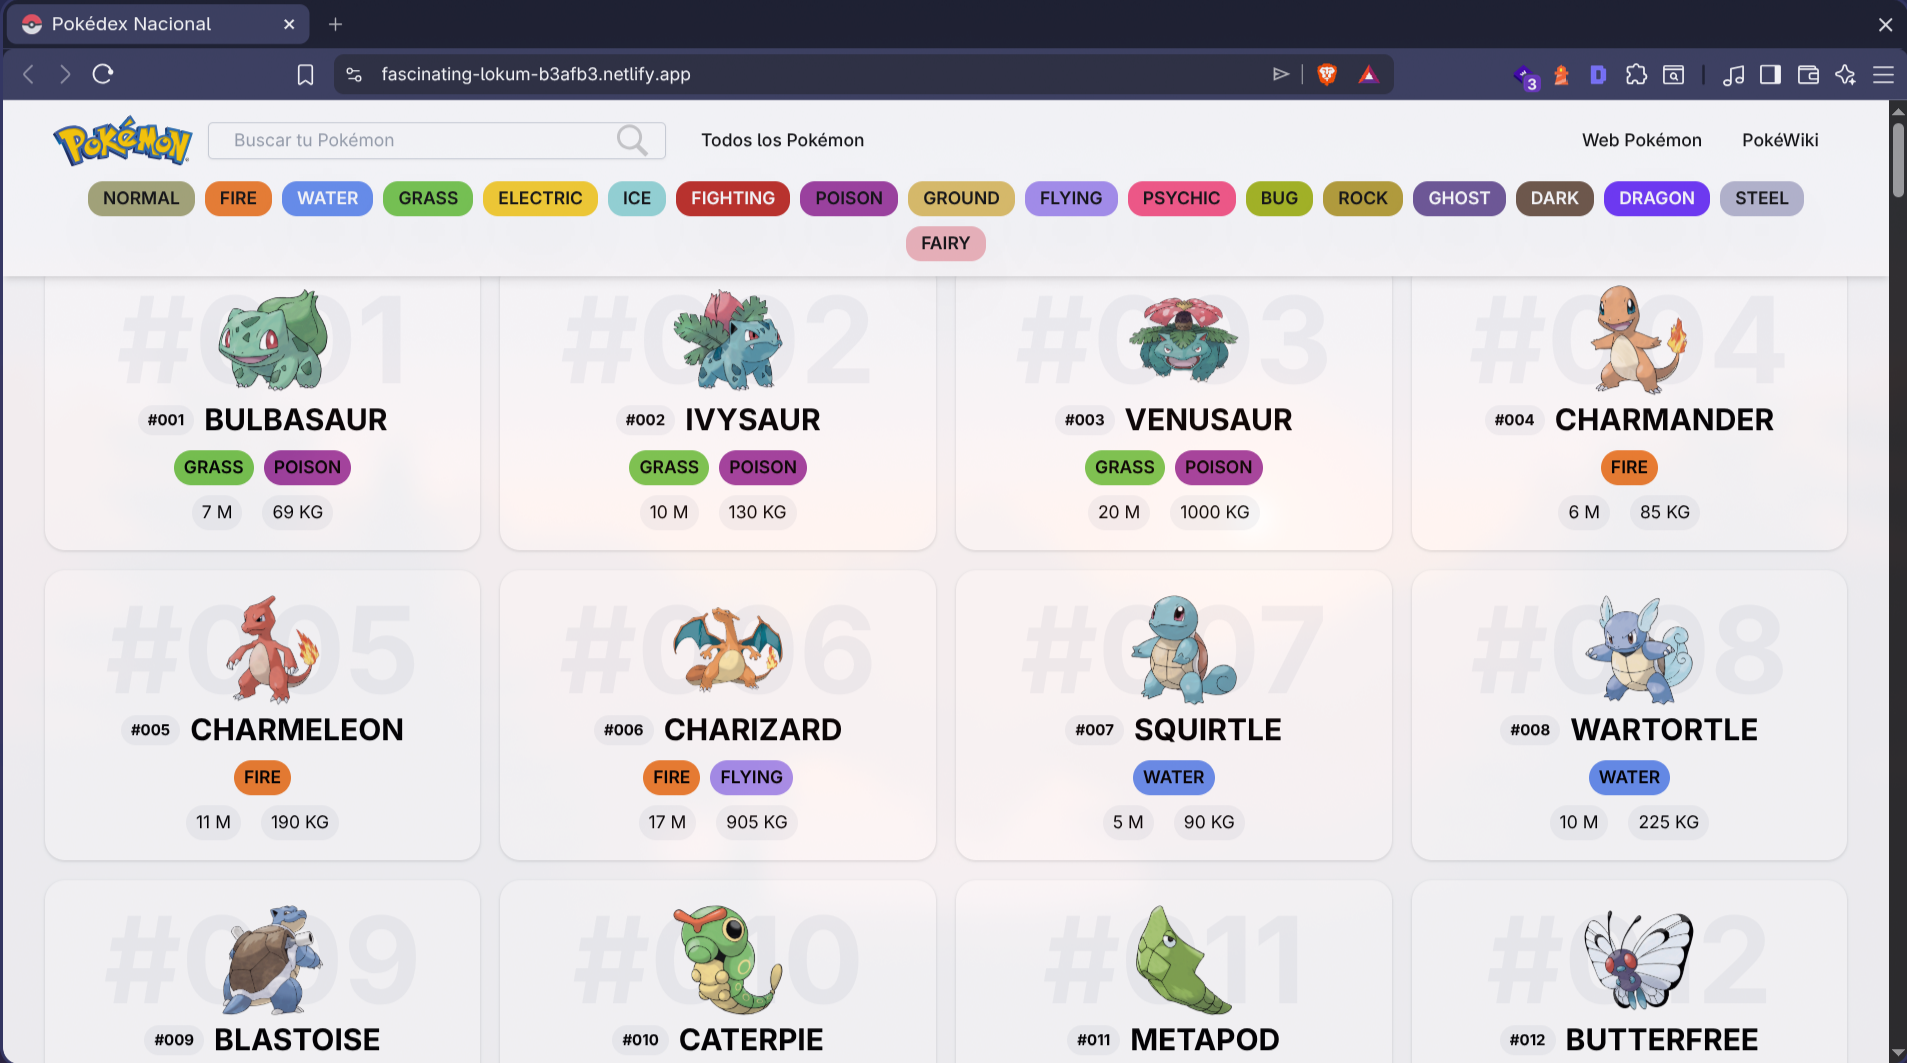Filter by DARK type
Image resolution: width=1907 pixels, height=1063 pixels.
(x=1555, y=198)
